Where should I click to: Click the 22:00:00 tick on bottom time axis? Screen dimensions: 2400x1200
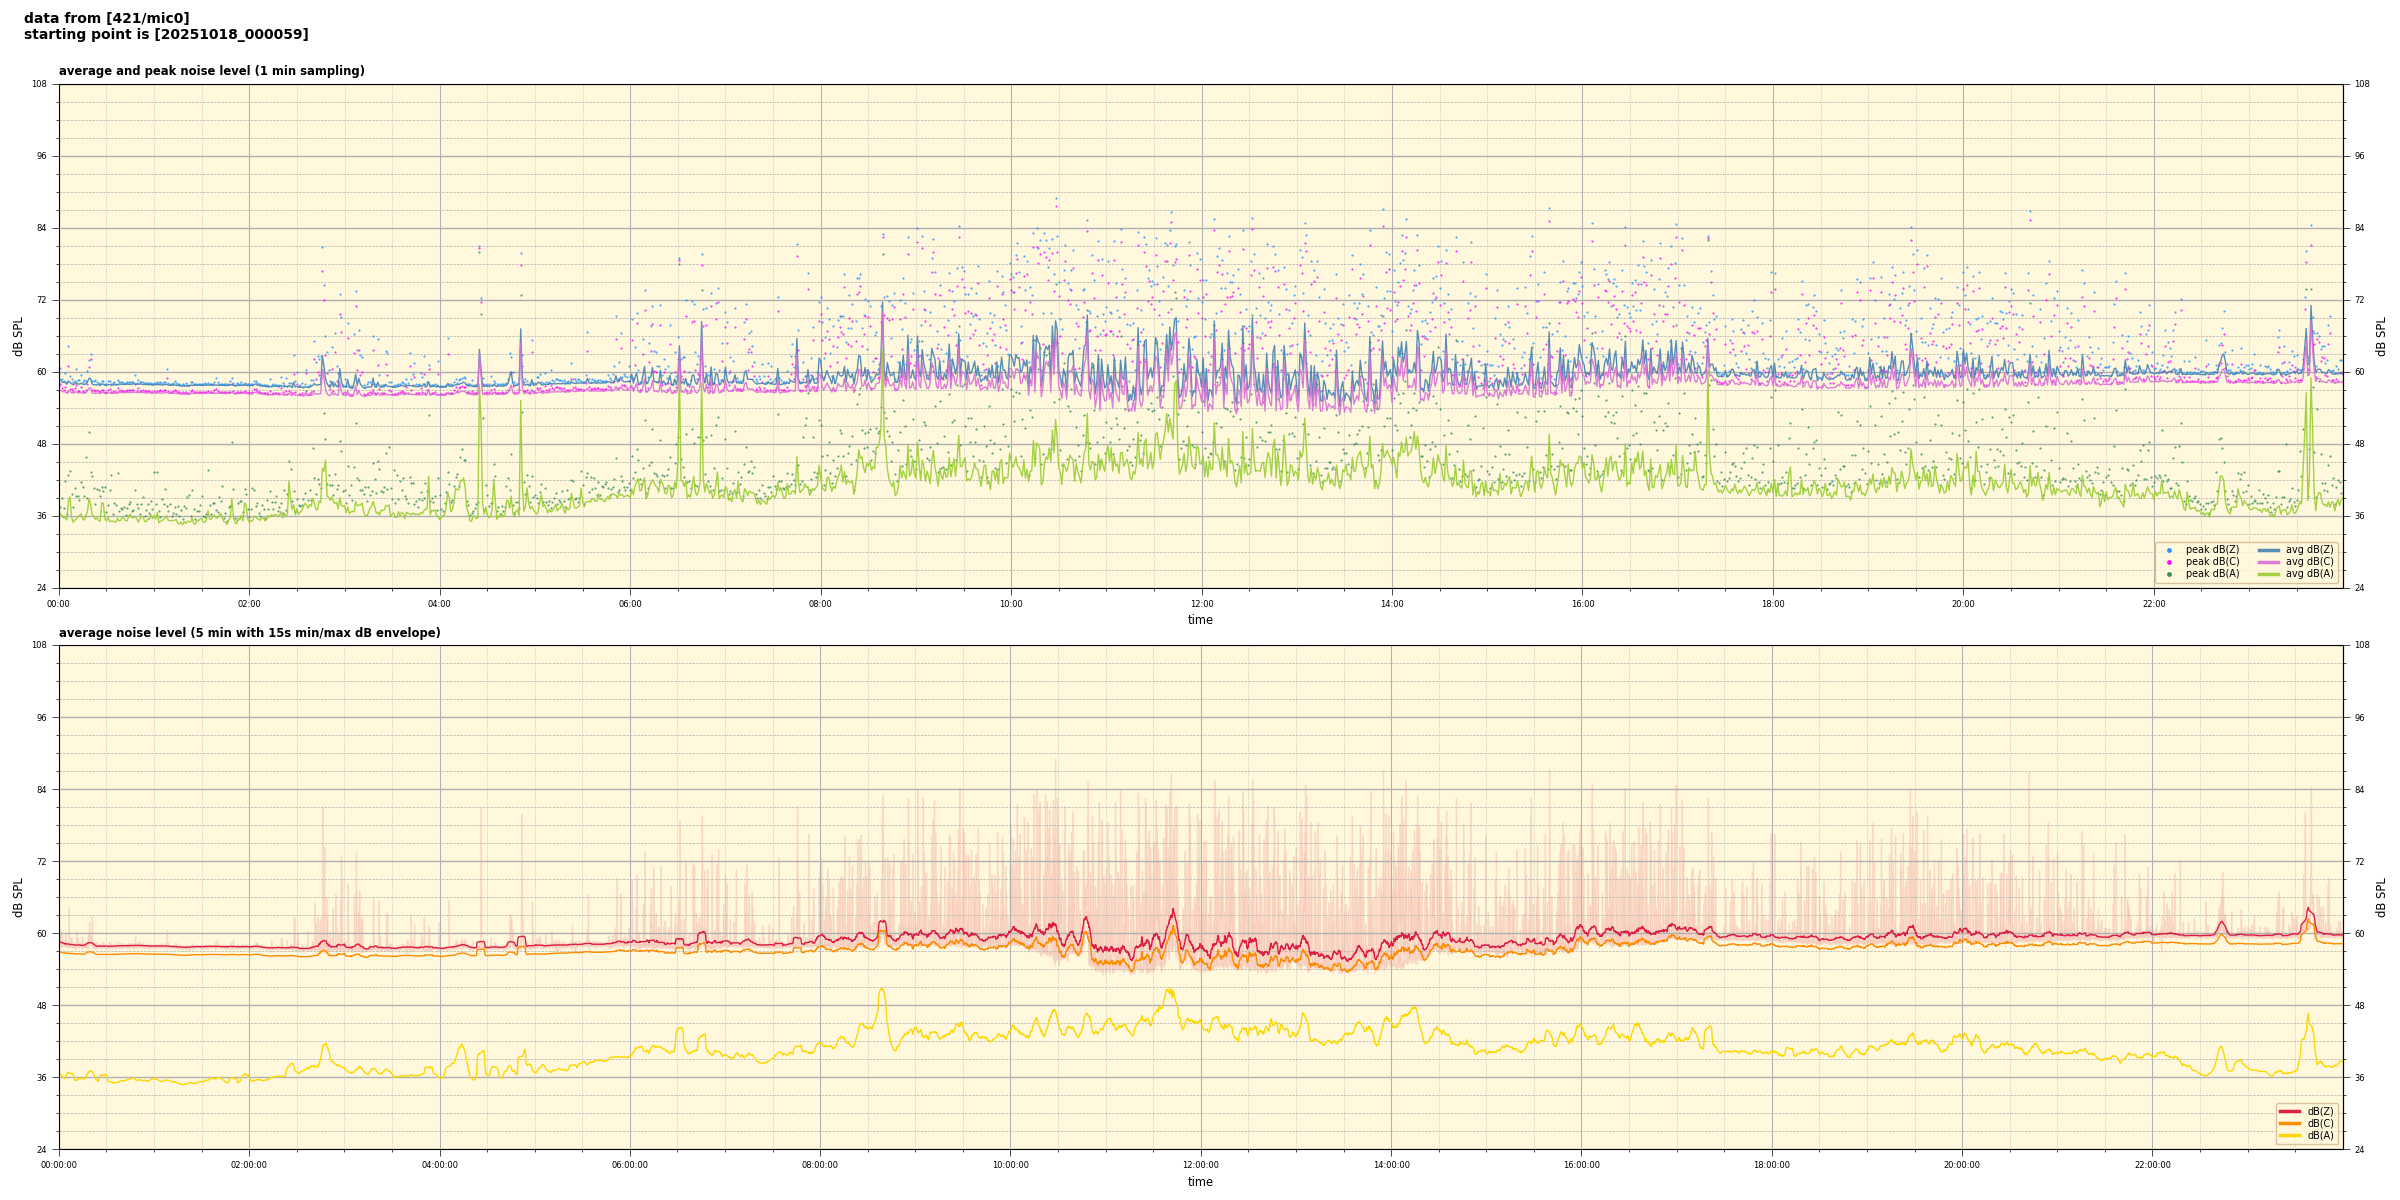click(x=2152, y=1165)
